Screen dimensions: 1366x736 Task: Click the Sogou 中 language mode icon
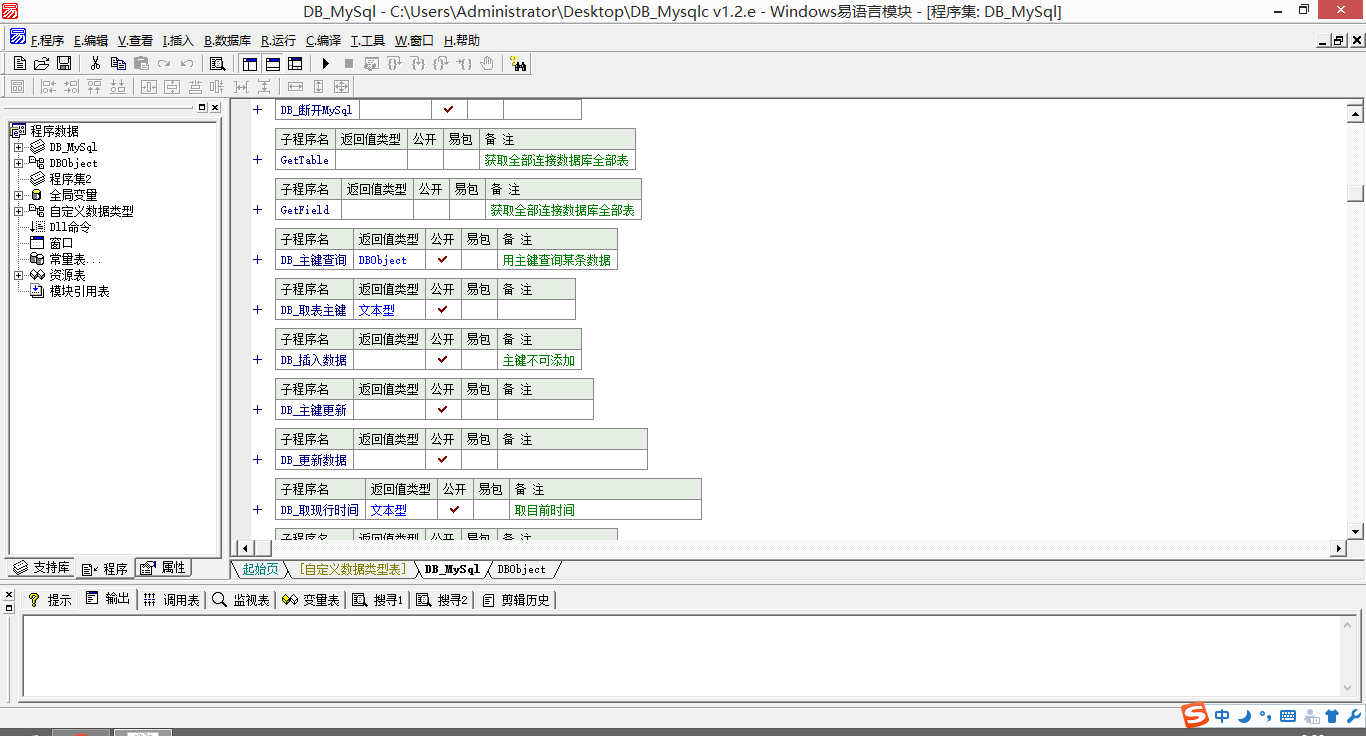coord(1222,716)
